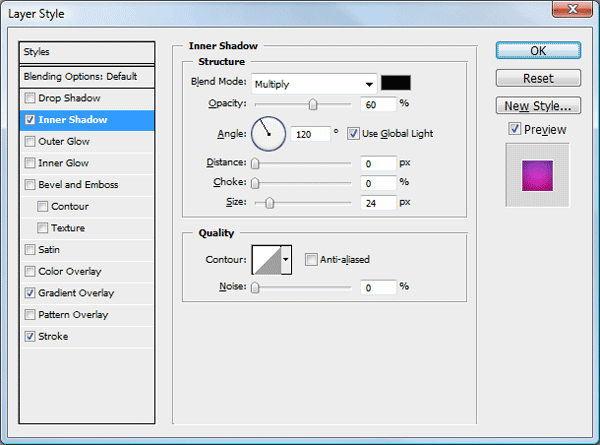Enable the Inner Glow checkbox
This screenshot has width=600, height=445.
coord(29,163)
